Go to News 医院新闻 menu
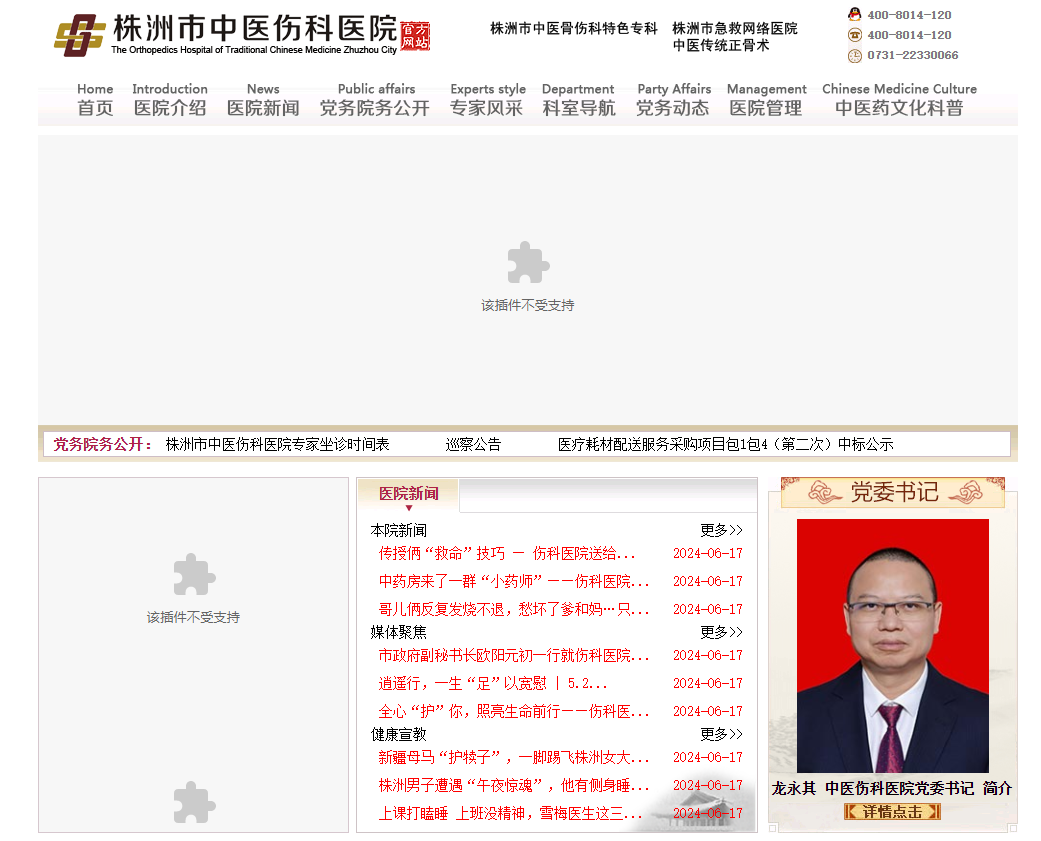The height and width of the screenshot is (841, 1041). [263, 100]
